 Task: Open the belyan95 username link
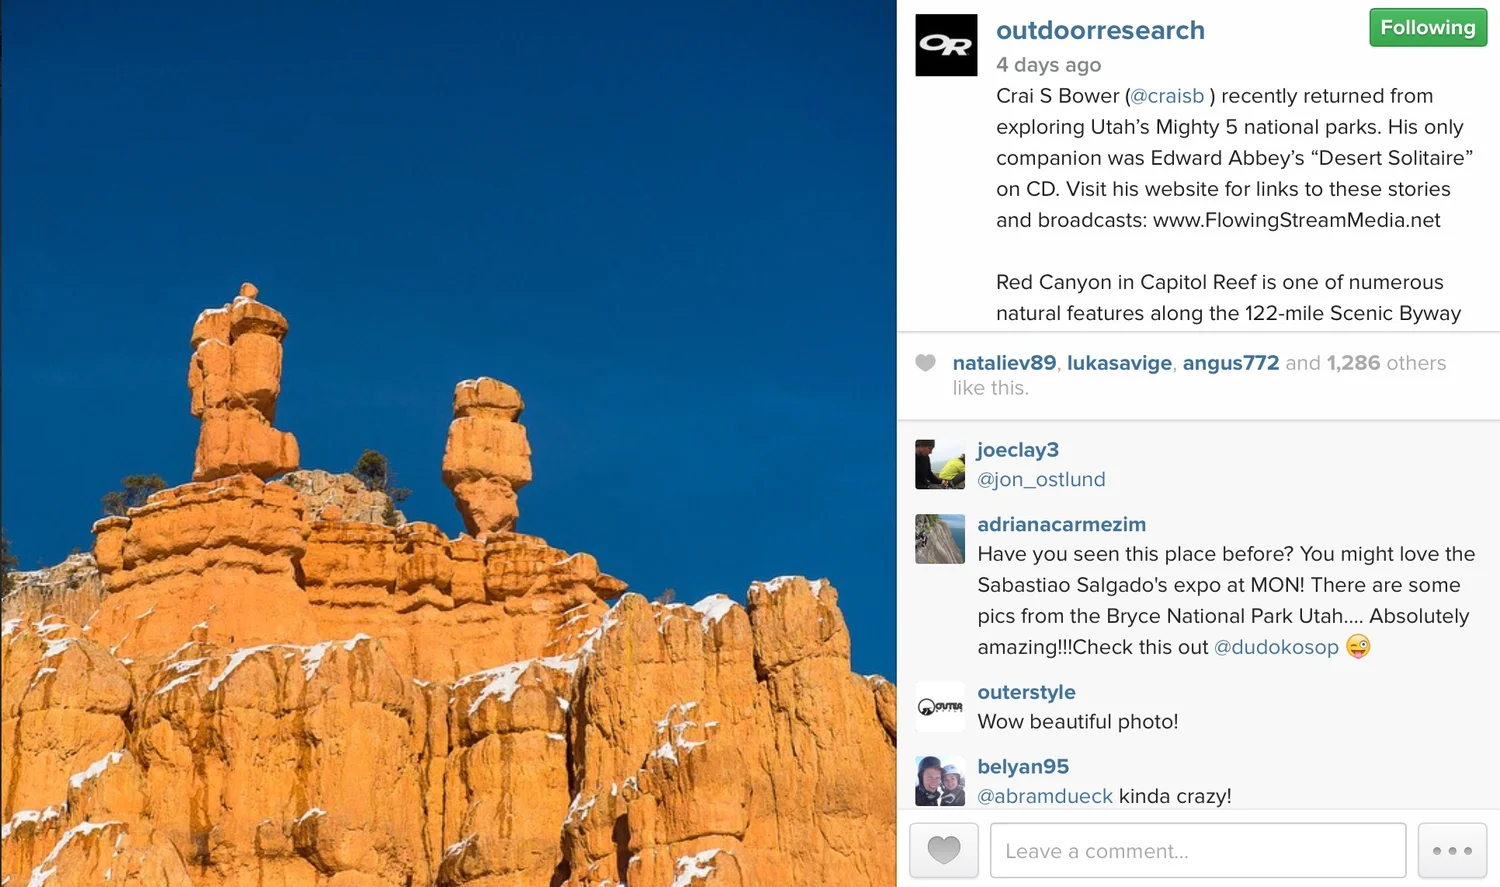point(1023,767)
